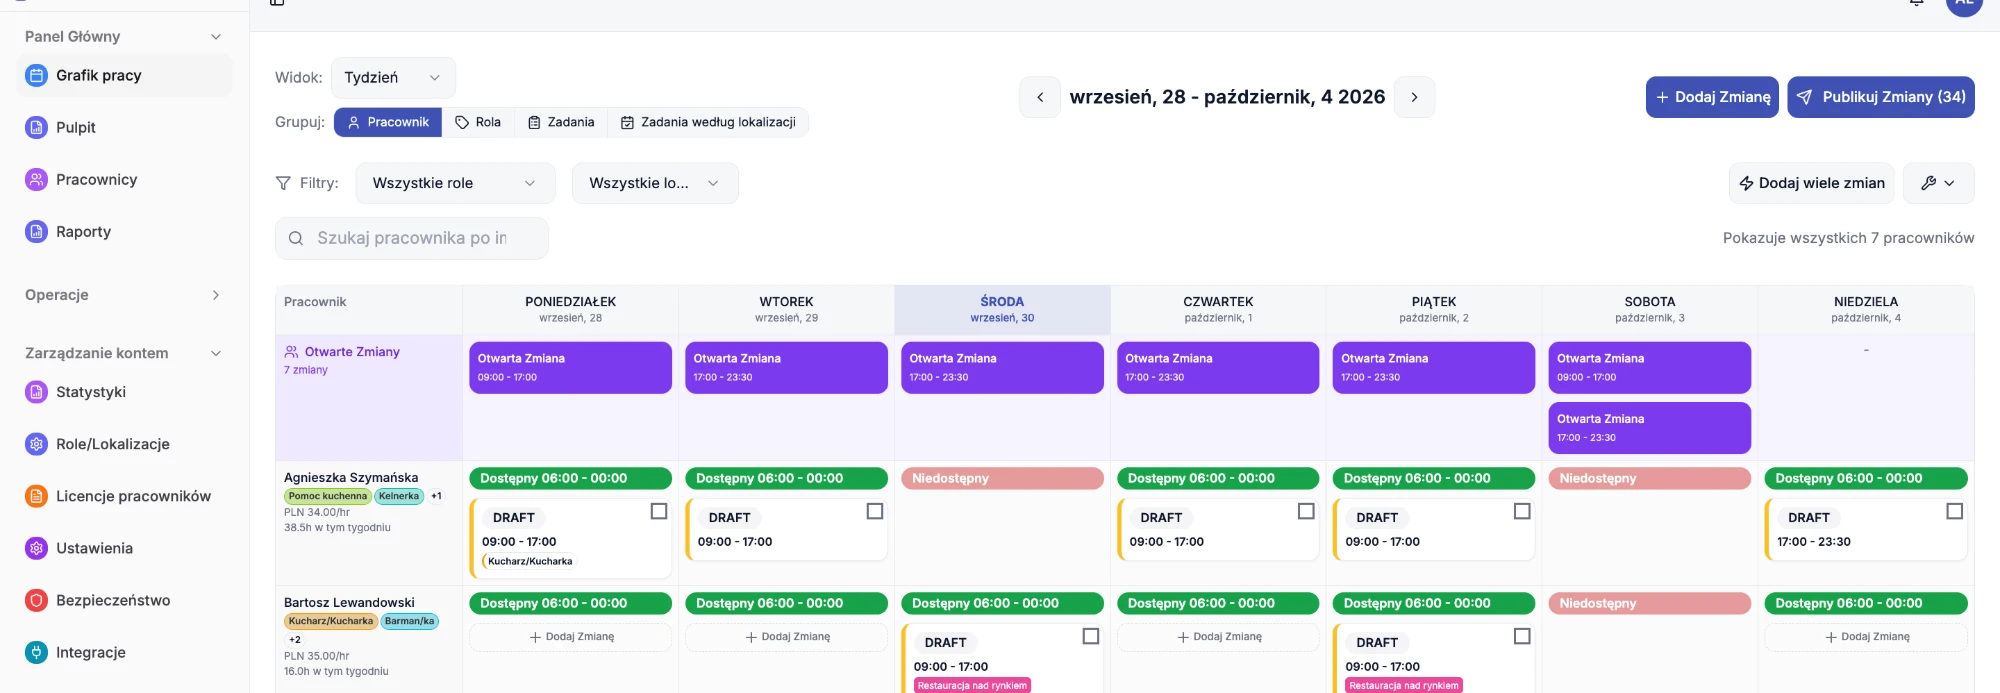Open the Integracje plug icon
2000x693 pixels.
point(36,652)
